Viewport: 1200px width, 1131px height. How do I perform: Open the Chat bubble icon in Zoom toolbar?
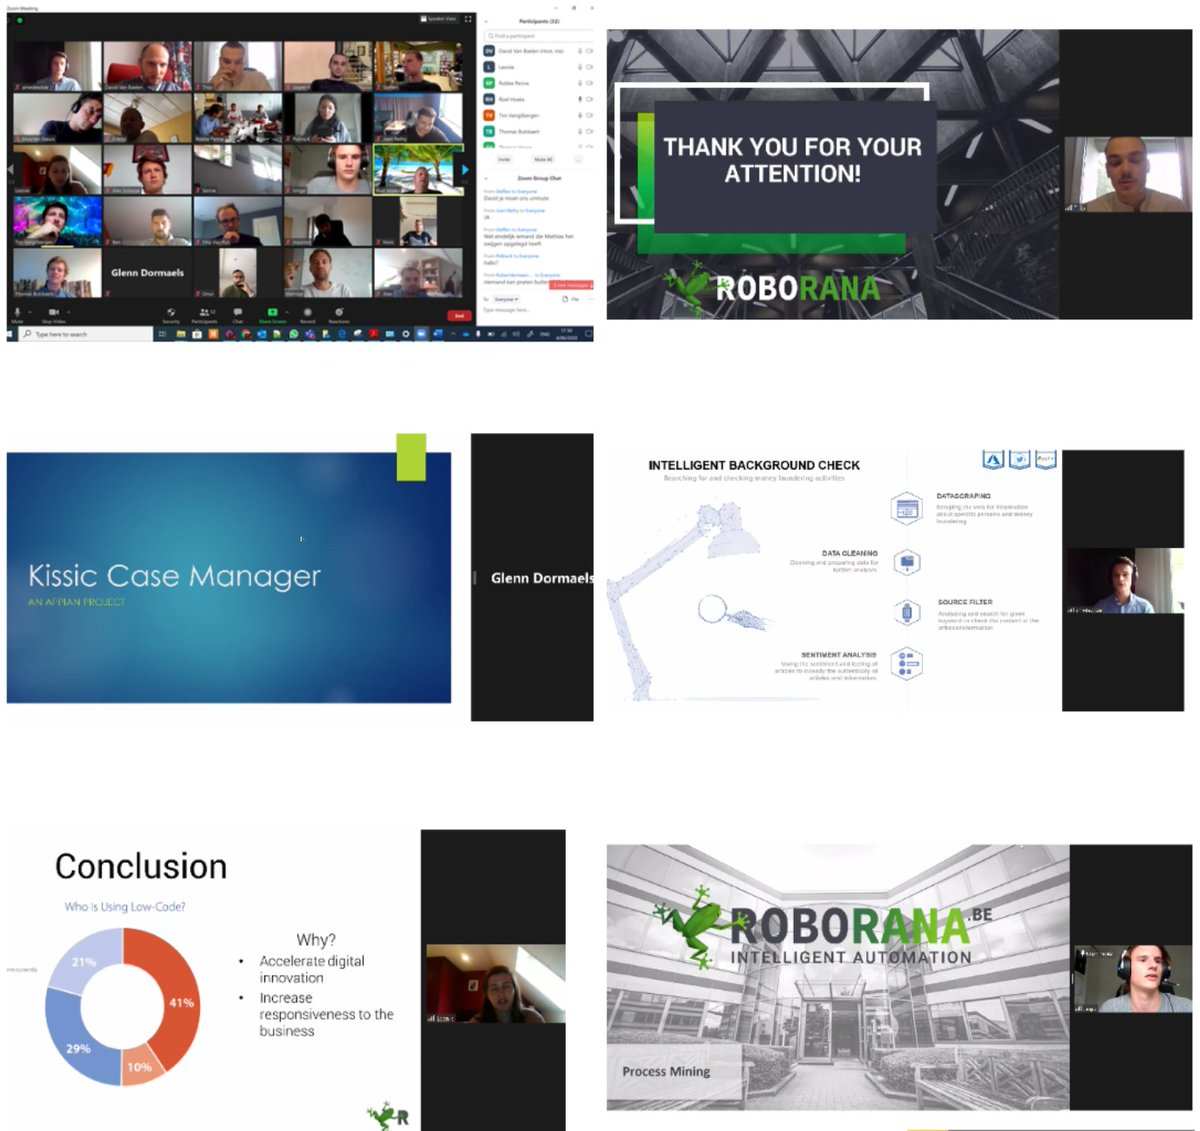coord(238,312)
